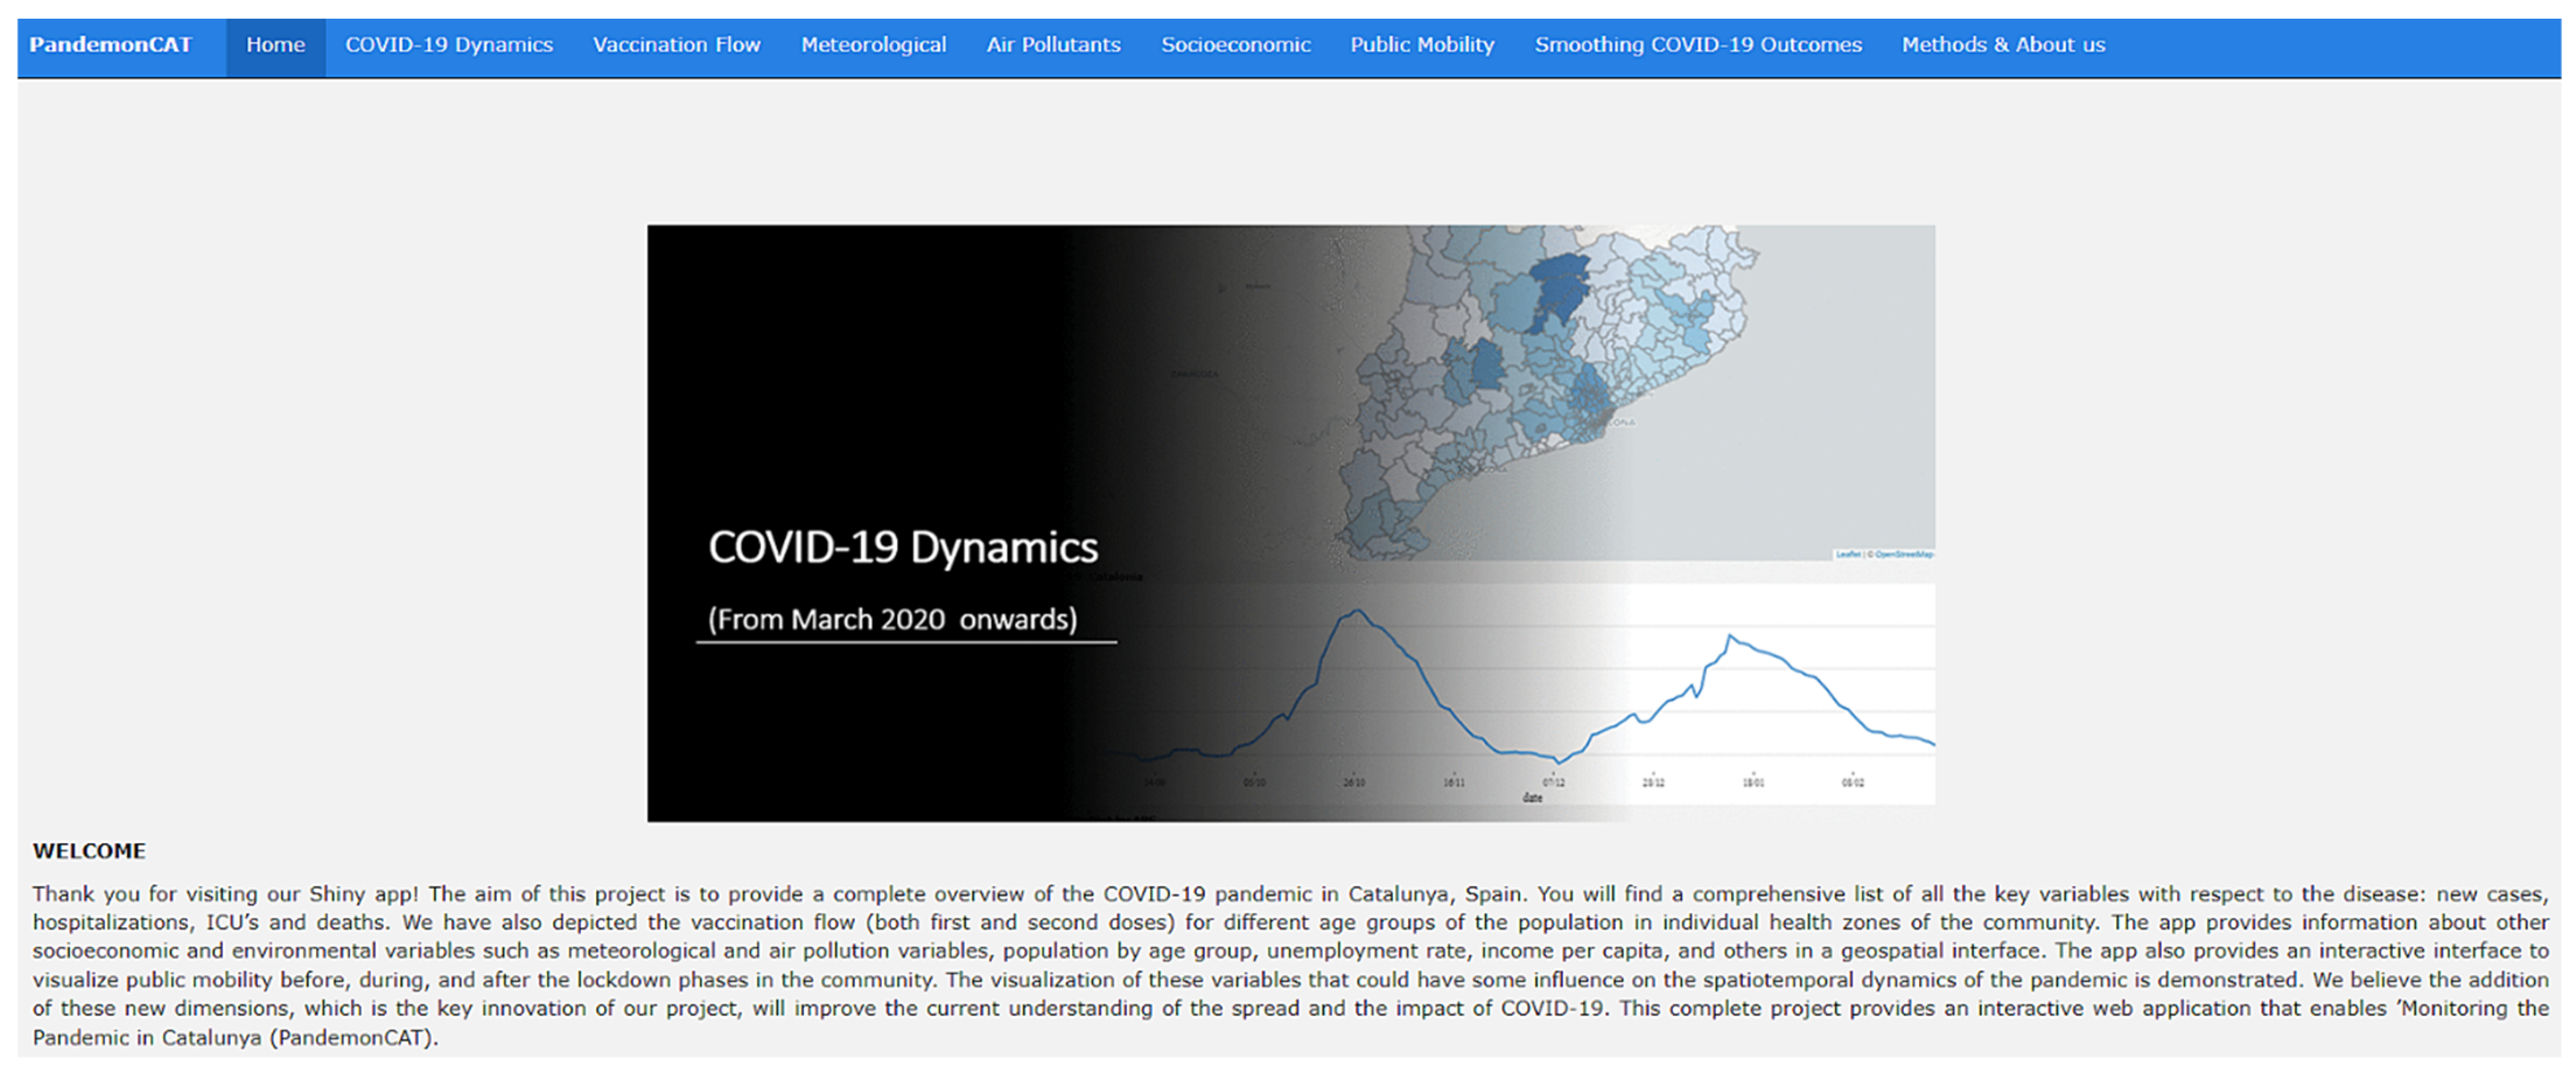This screenshot has width=2576, height=1074.
Task: Open the COVID-19 Dynamics tab
Action: (449, 45)
